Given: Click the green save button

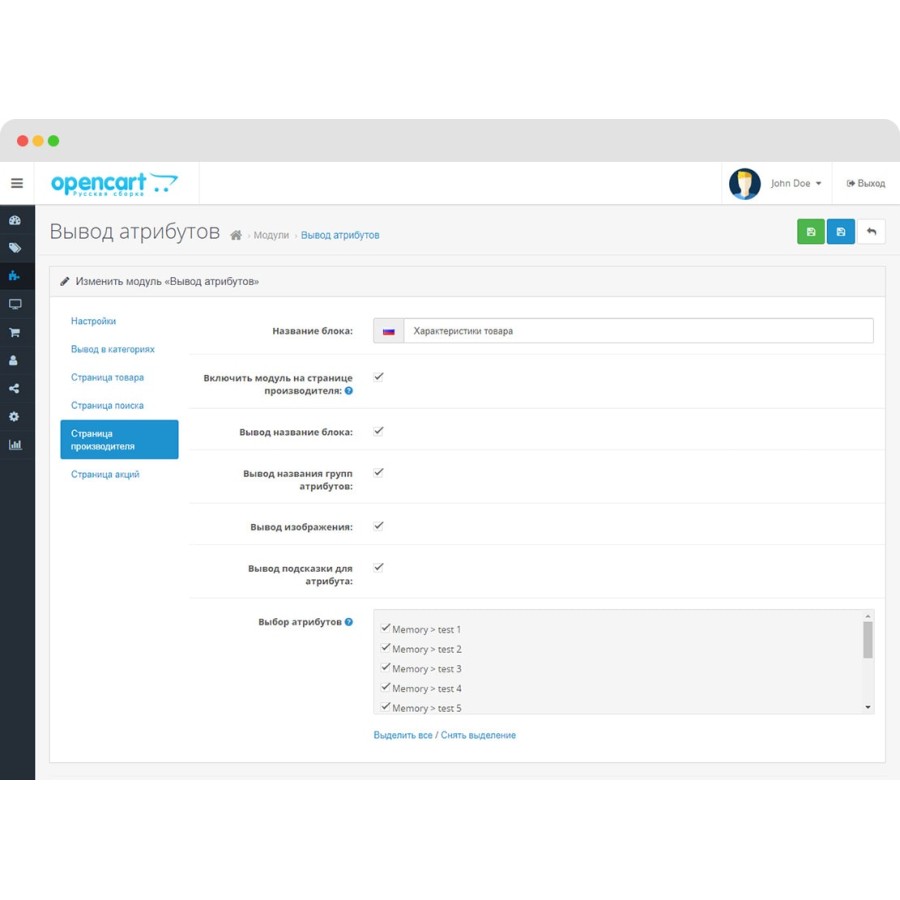Looking at the screenshot, I should (x=810, y=232).
